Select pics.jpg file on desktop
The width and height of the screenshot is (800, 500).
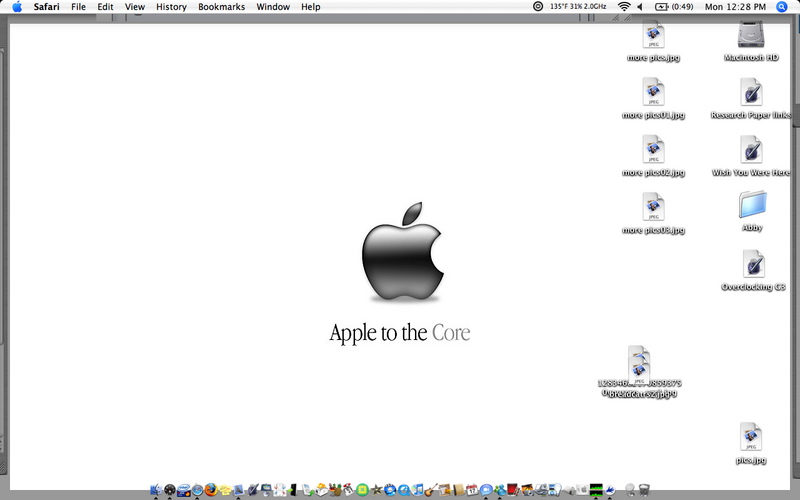751,437
